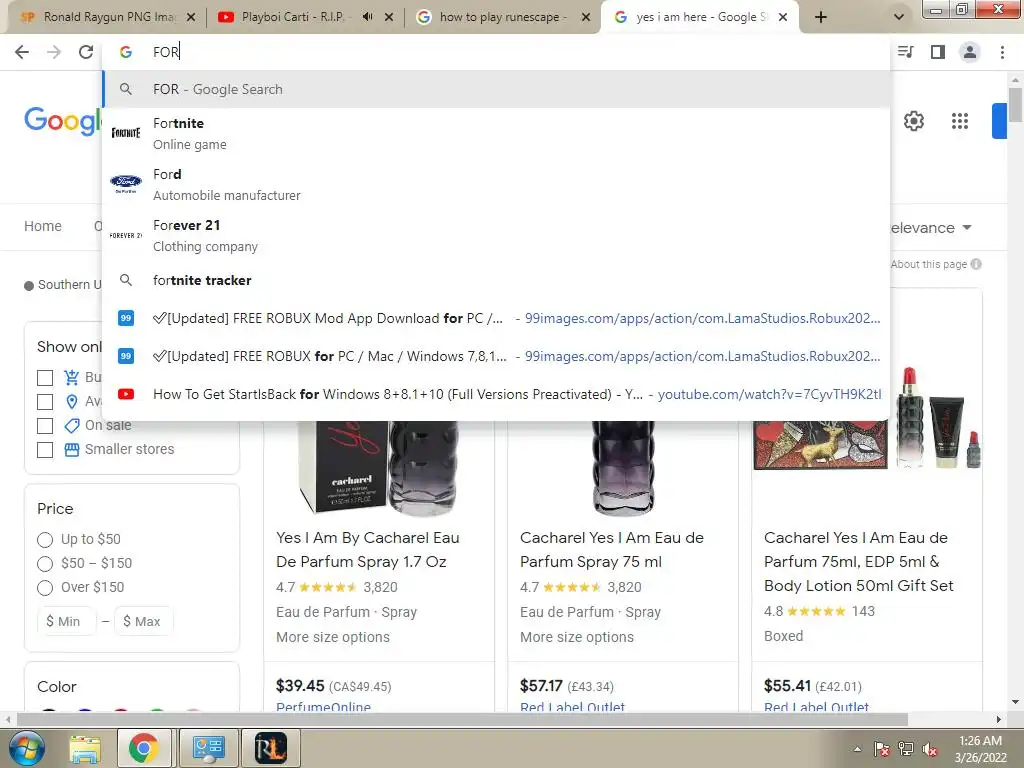
Task: Click About this page info link
Action: click(936, 264)
